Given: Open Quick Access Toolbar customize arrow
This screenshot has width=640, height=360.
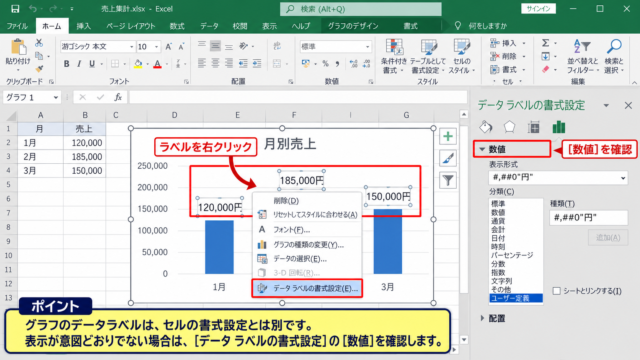Looking at the screenshot, I should pos(72,9).
